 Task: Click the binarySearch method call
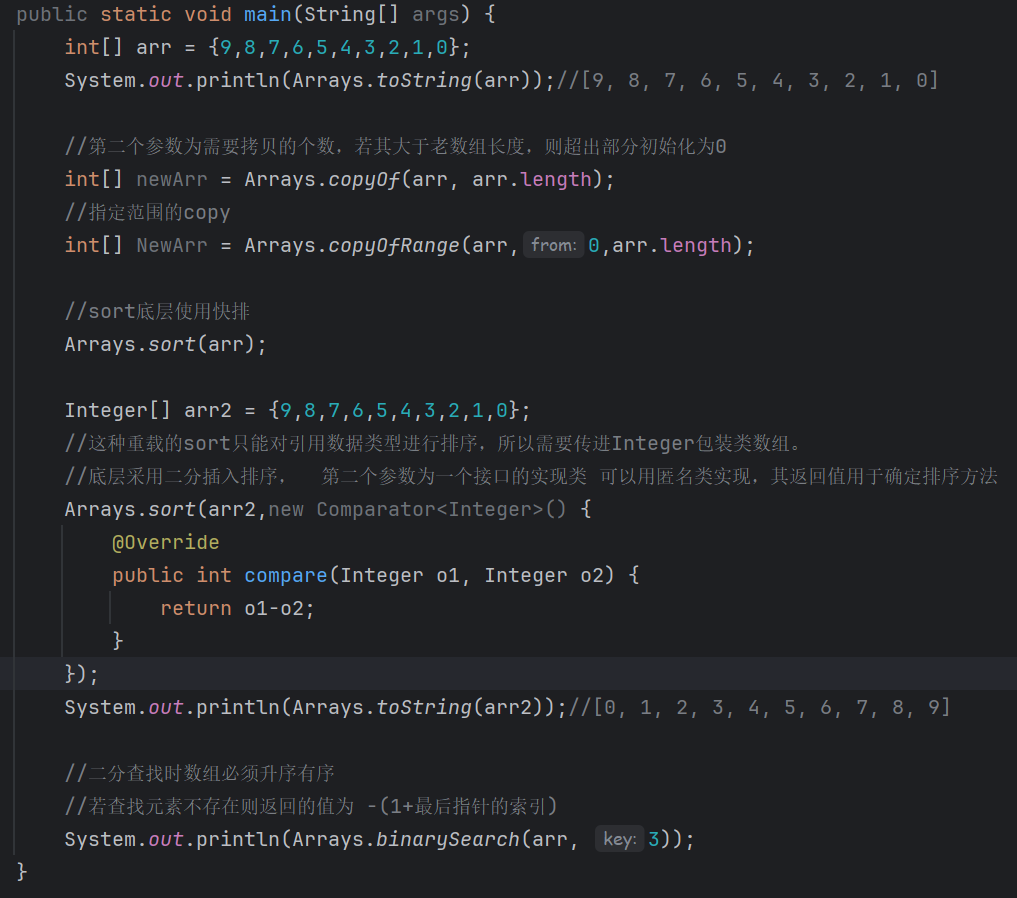(448, 840)
